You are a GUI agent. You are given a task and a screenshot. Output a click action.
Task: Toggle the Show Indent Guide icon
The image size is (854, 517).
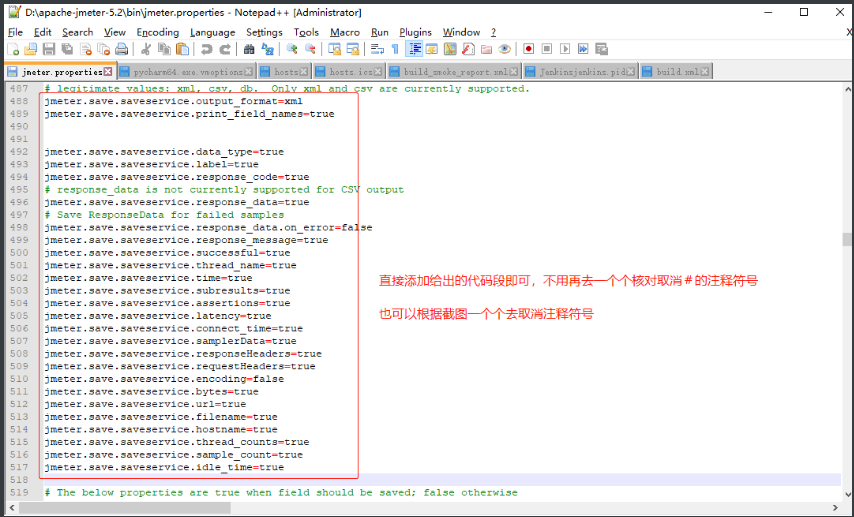coord(414,50)
